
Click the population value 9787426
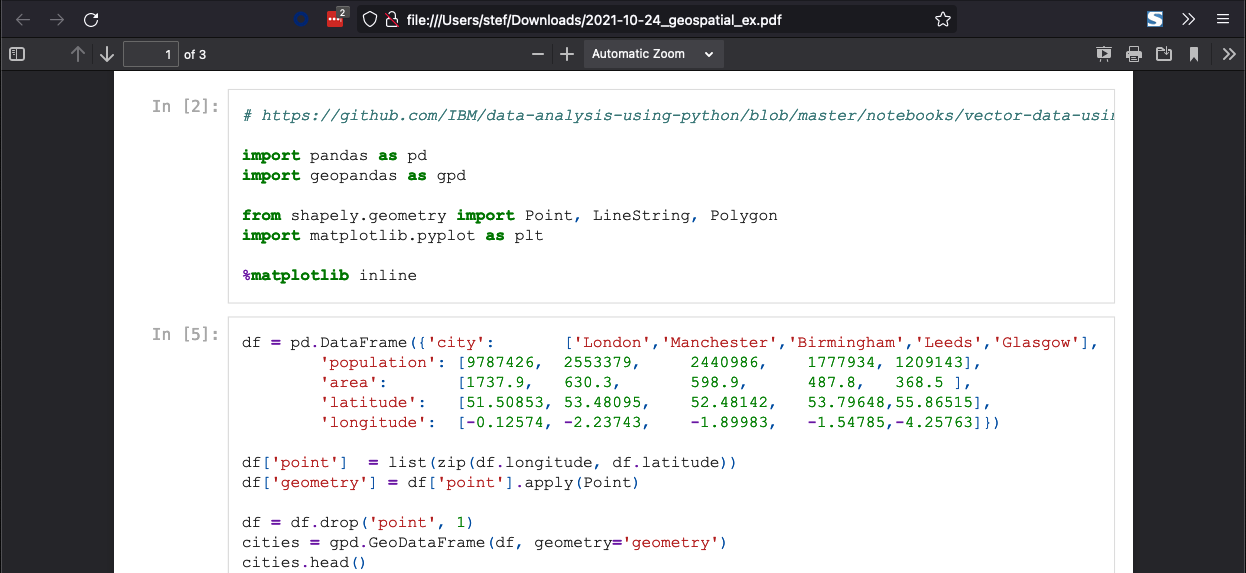tap(501, 363)
